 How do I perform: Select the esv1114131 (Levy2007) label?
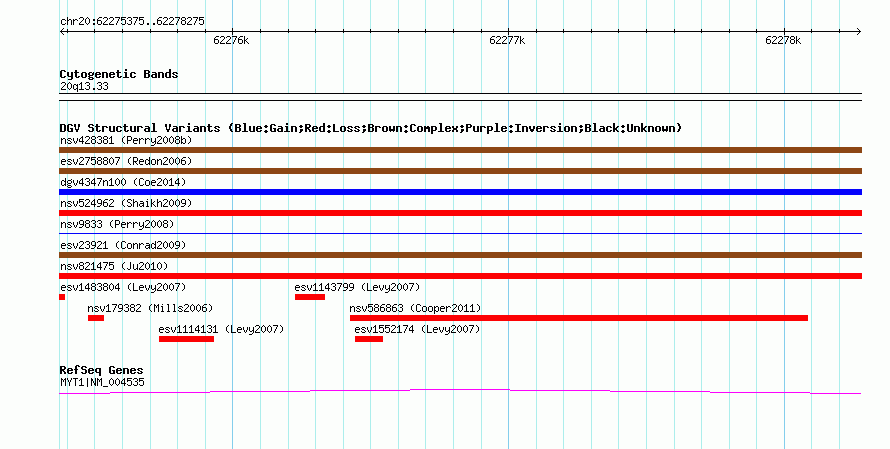coord(221,329)
